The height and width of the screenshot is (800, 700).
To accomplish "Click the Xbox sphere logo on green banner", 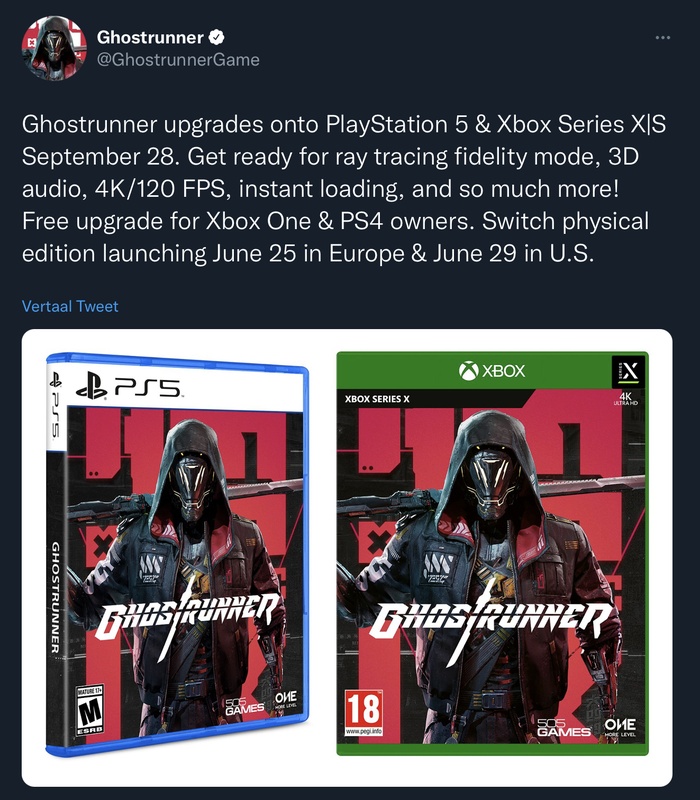I will pyautogui.click(x=468, y=371).
